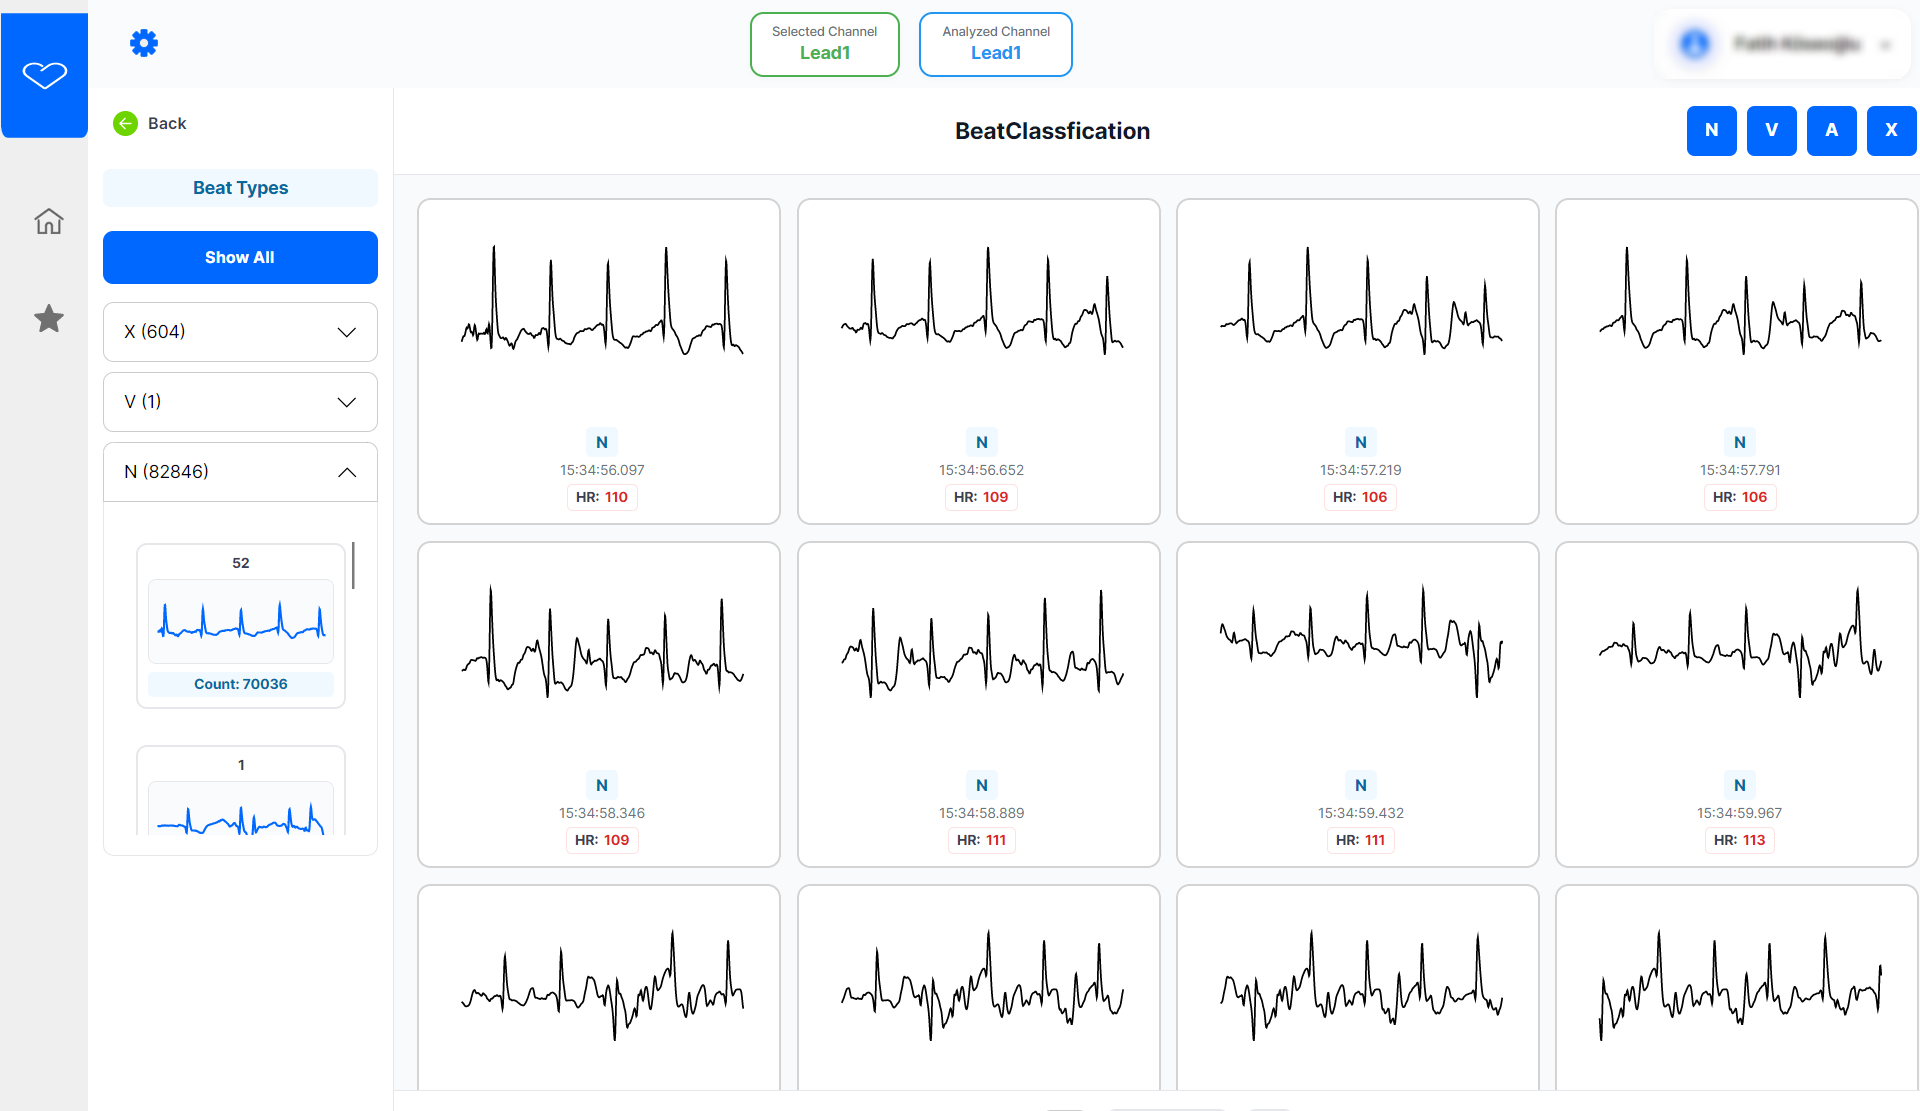Classify beat as A button
The width and height of the screenshot is (1920, 1111).
[x=1831, y=130]
